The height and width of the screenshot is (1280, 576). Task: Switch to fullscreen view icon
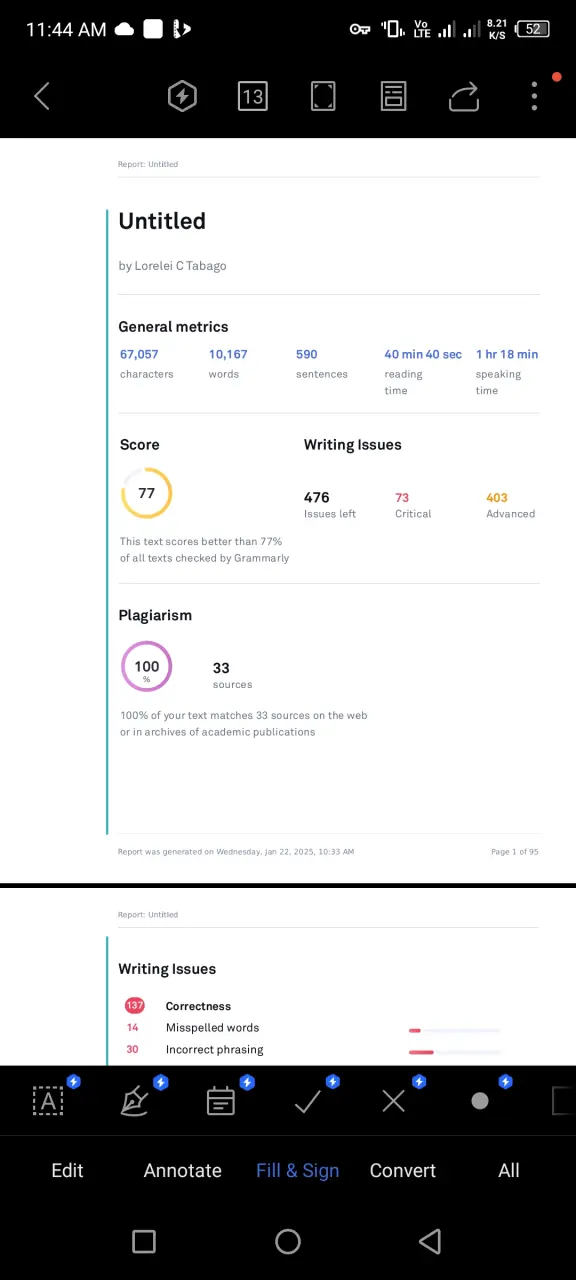pyautogui.click(x=323, y=96)
